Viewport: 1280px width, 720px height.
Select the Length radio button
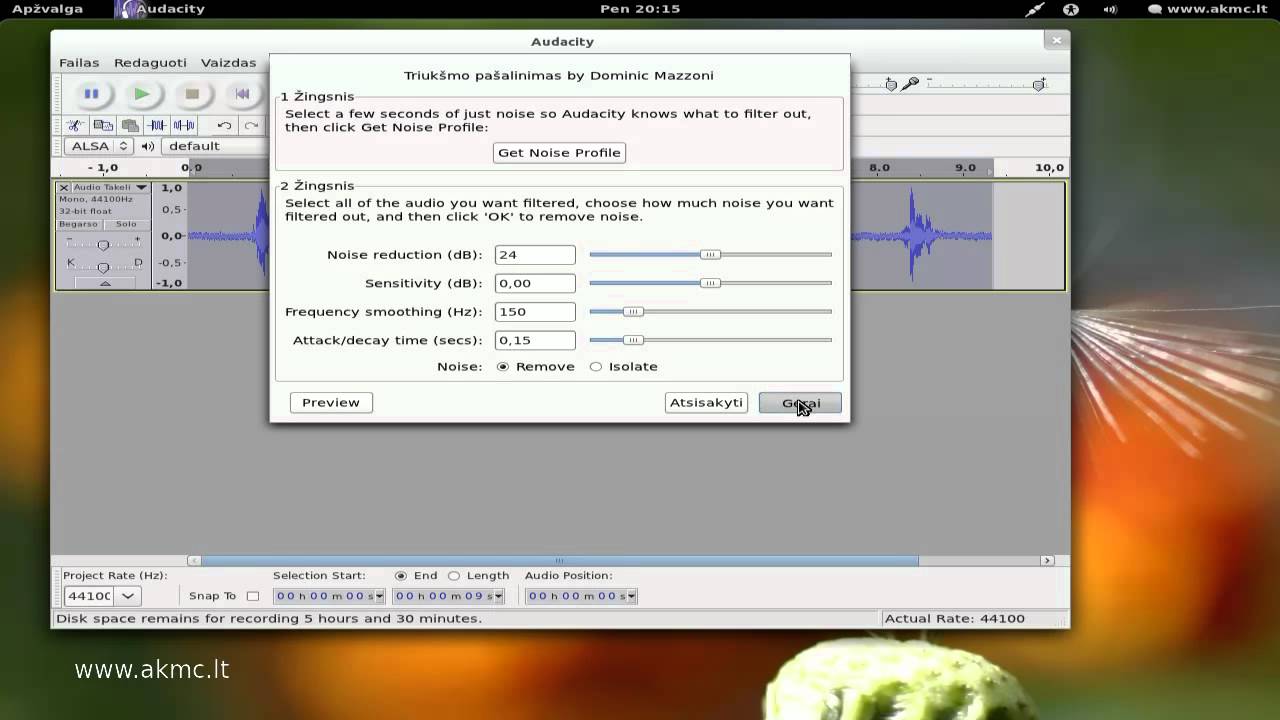[x=454, y=576]
